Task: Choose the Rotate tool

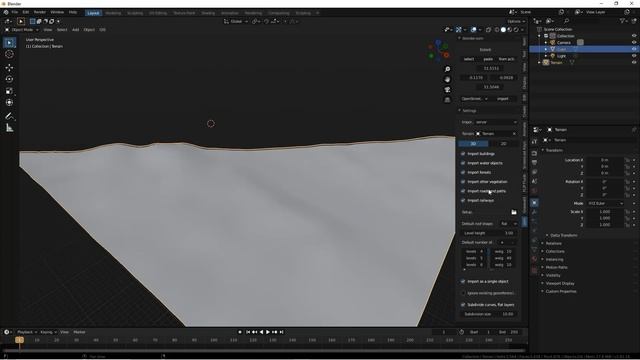Action: pos(9,79)
